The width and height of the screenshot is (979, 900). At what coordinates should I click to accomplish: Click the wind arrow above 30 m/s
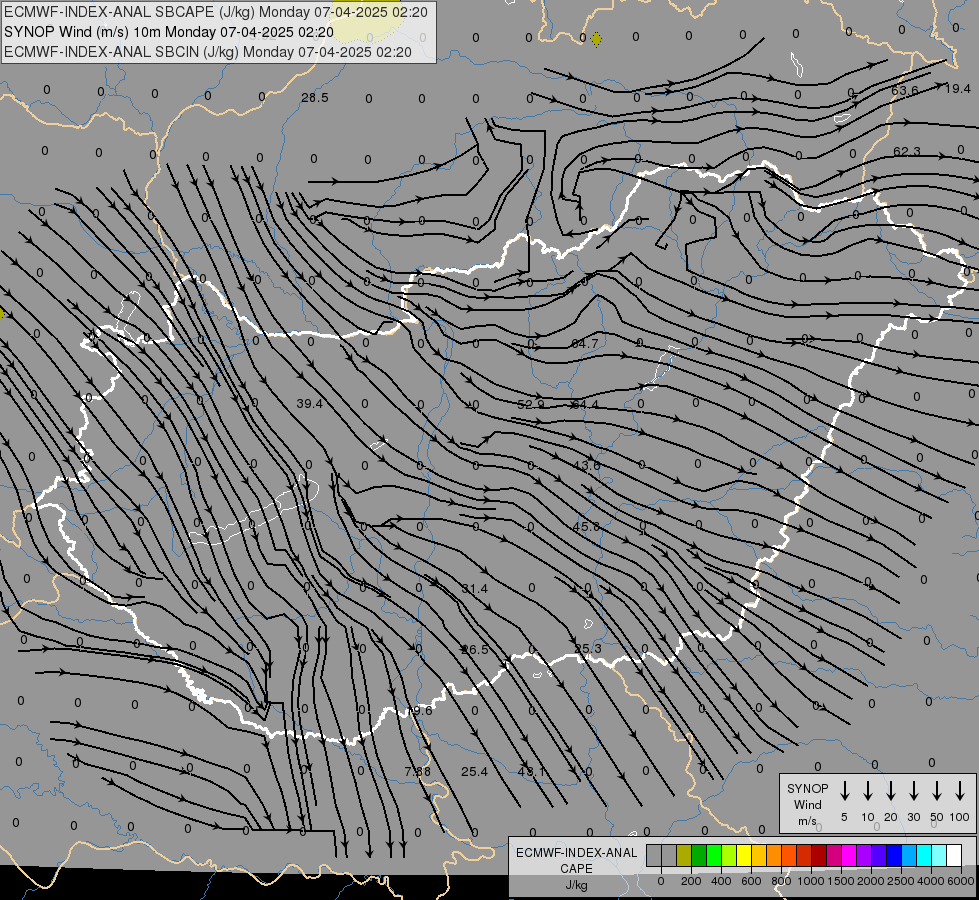tap(913, 791)
